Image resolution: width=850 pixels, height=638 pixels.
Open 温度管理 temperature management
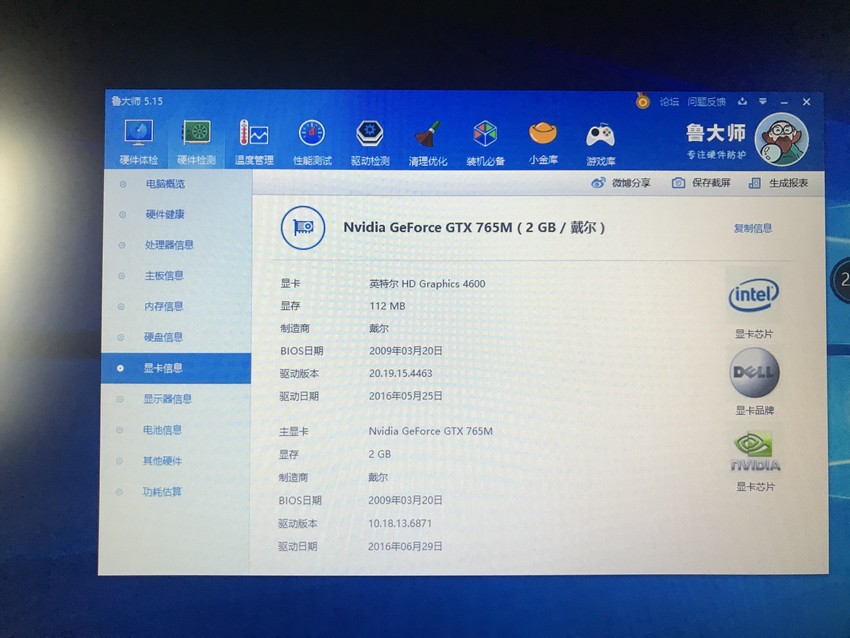(x=254, y=142)
